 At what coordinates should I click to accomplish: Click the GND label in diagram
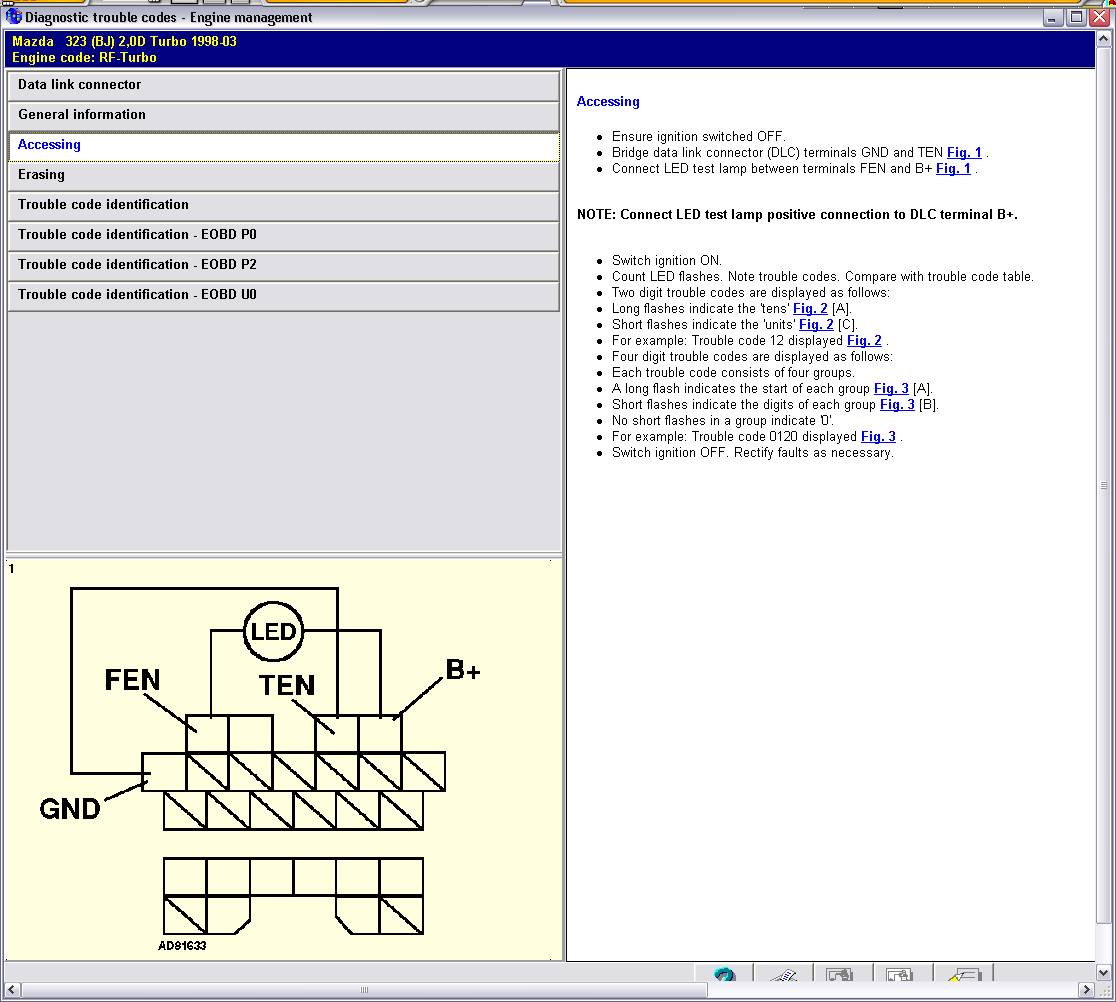click(x=70, y=809)
